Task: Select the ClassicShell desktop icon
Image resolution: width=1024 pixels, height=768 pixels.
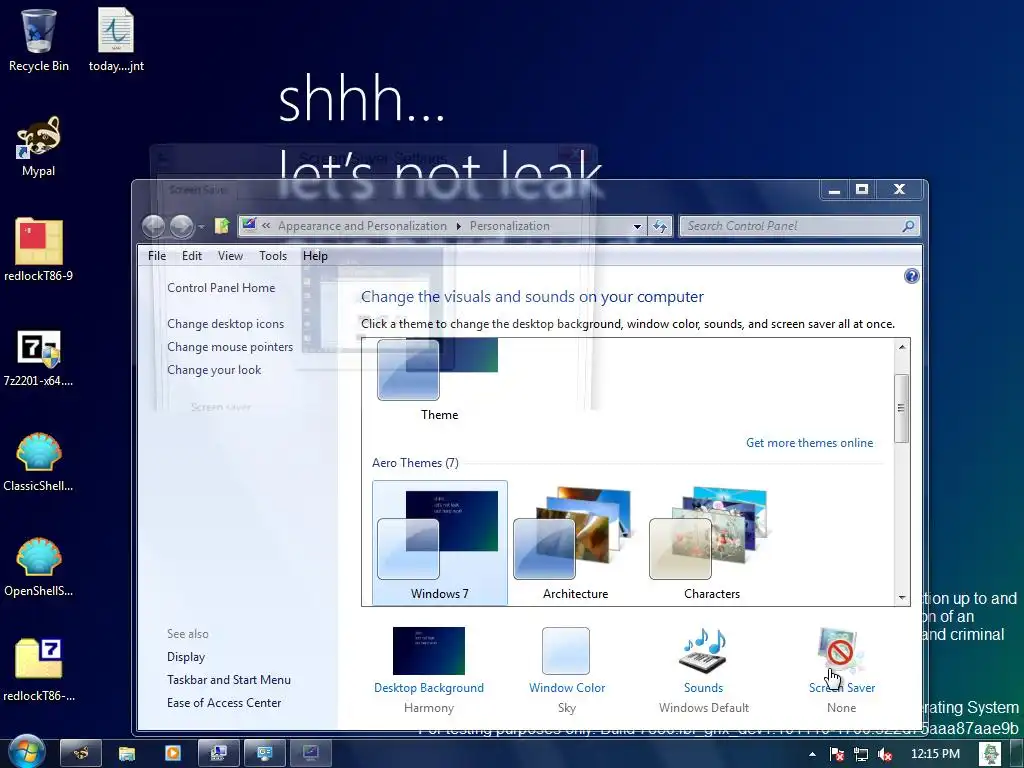Action: point(39,461)
